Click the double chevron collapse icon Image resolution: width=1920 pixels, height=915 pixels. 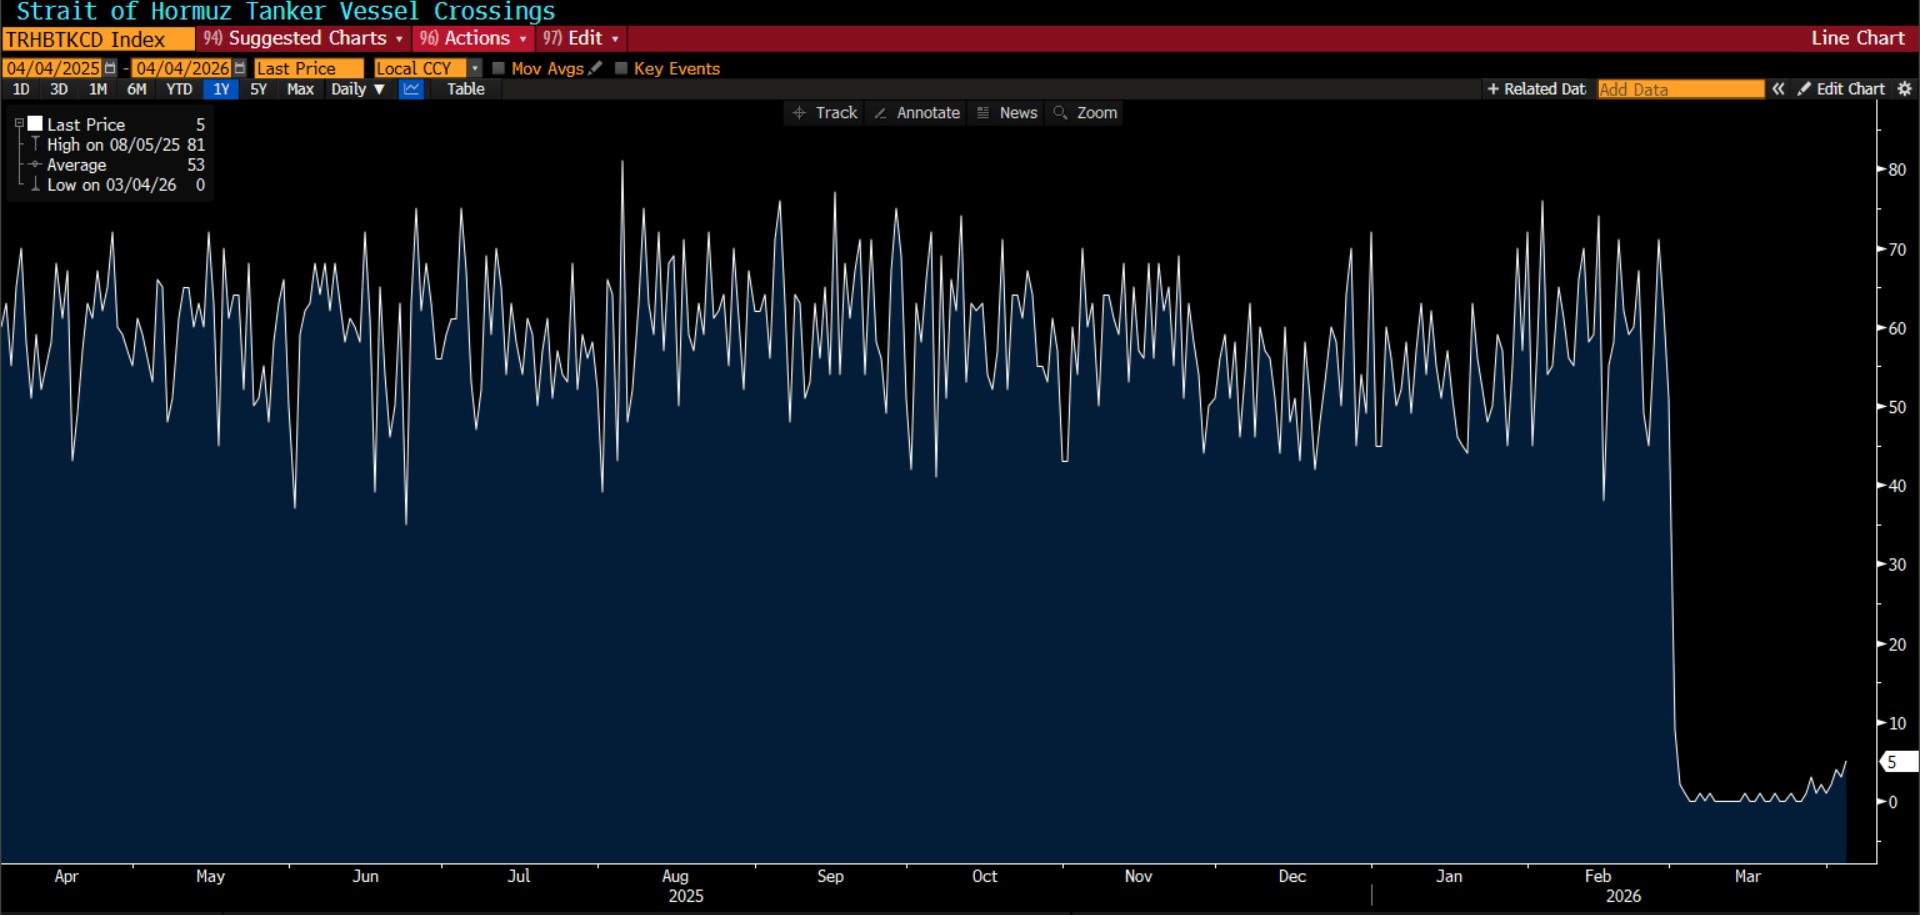tap(1778, 89)
